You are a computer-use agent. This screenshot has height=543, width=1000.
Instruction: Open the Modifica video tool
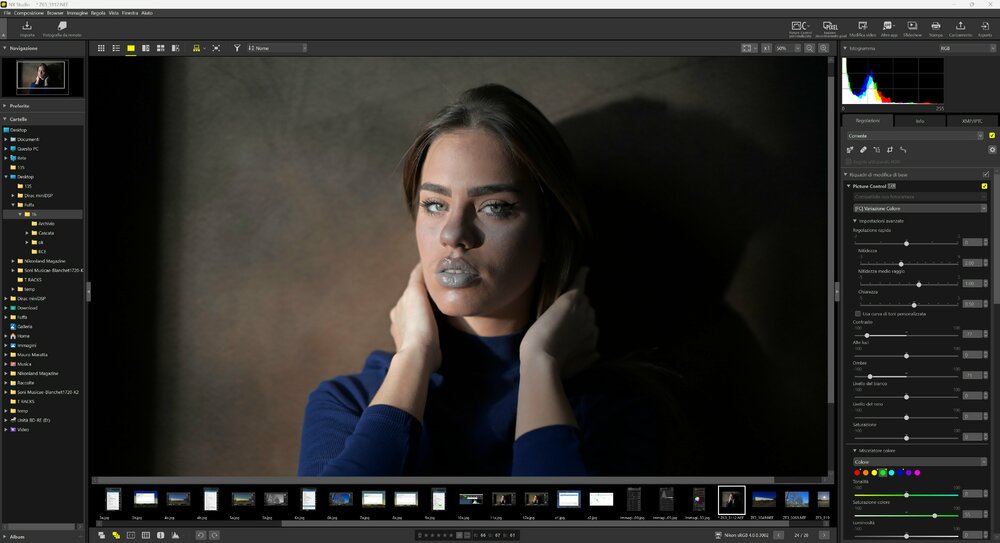click(x=862, y=28)
